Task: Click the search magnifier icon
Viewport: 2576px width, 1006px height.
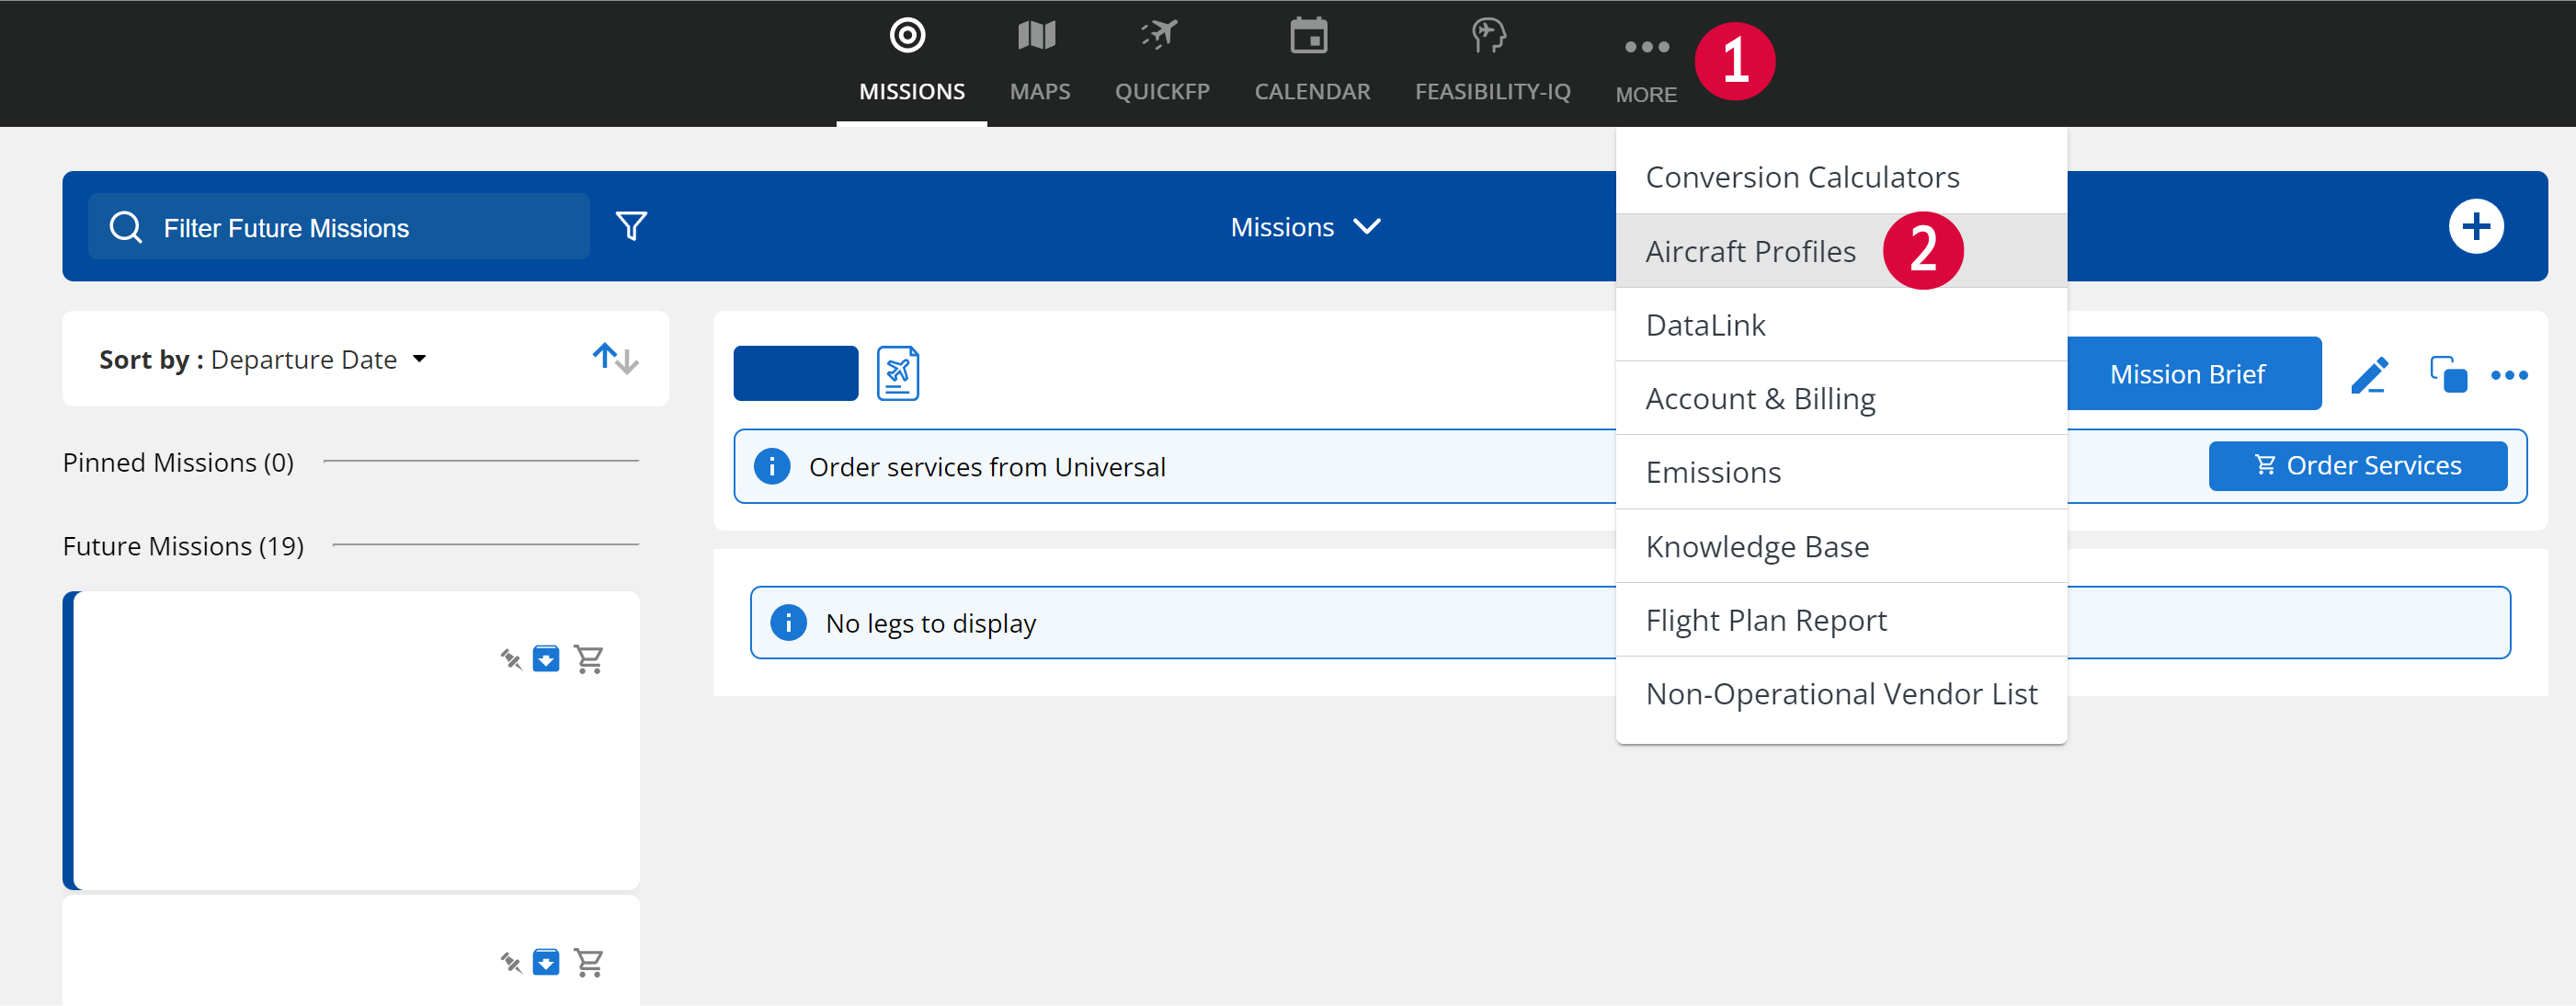Action: [x=126, y=227]
